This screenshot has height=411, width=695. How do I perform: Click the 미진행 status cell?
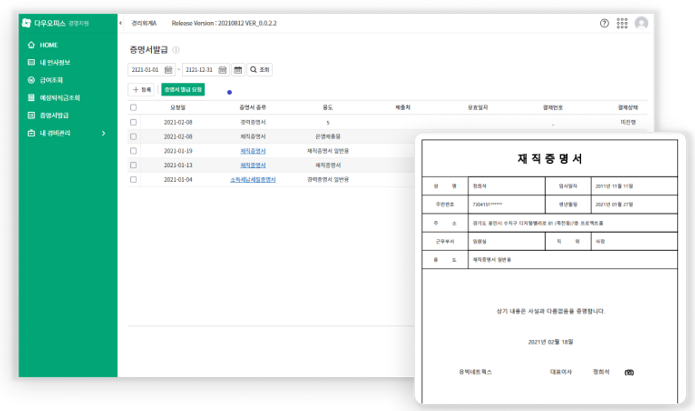tap(628, 122)
